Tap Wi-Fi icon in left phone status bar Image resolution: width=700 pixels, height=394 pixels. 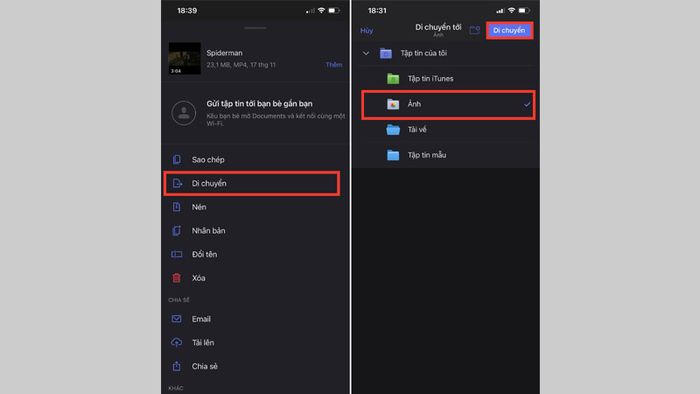click(321, 11)
